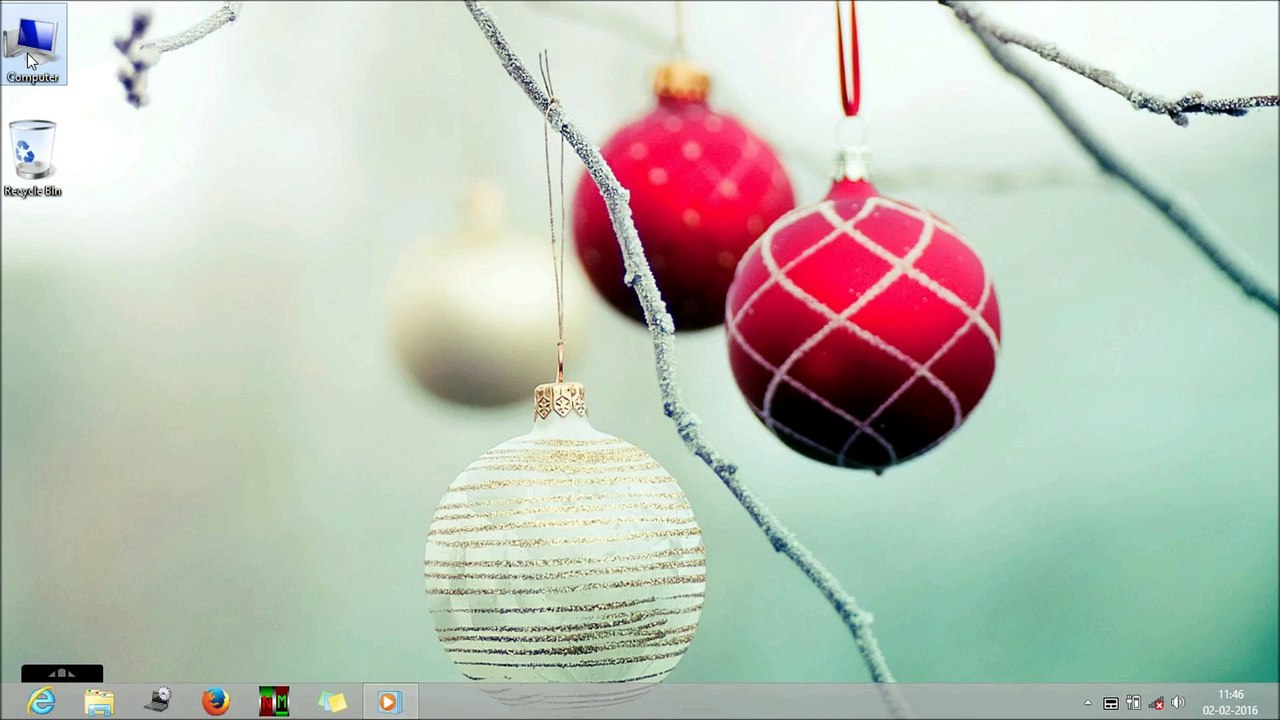1280x720 pixels.
Task: Open Internet Explorer from the taskbar
Action: click(42, 702)
